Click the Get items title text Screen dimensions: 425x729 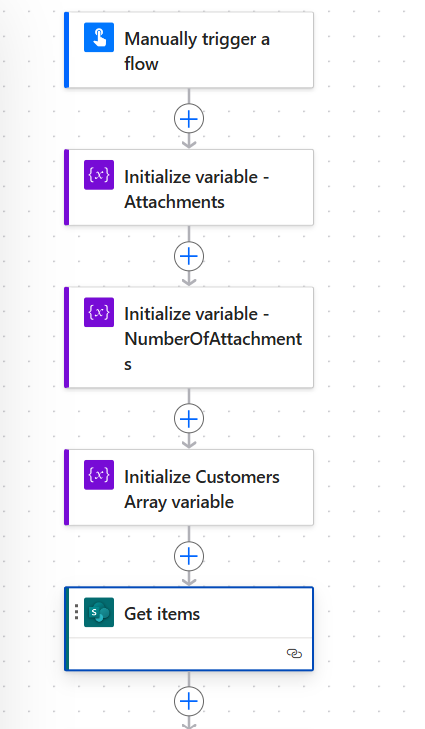click(162, 614)
